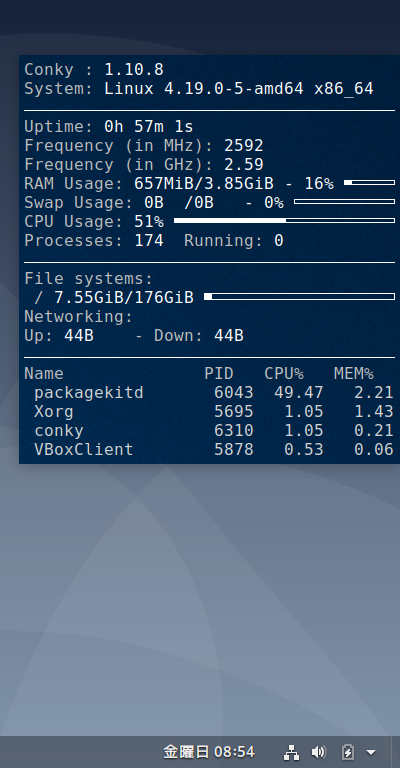Viewport: 400px width, 768px height.
Task: Click the VBoxClient process row
Action: 209,450
